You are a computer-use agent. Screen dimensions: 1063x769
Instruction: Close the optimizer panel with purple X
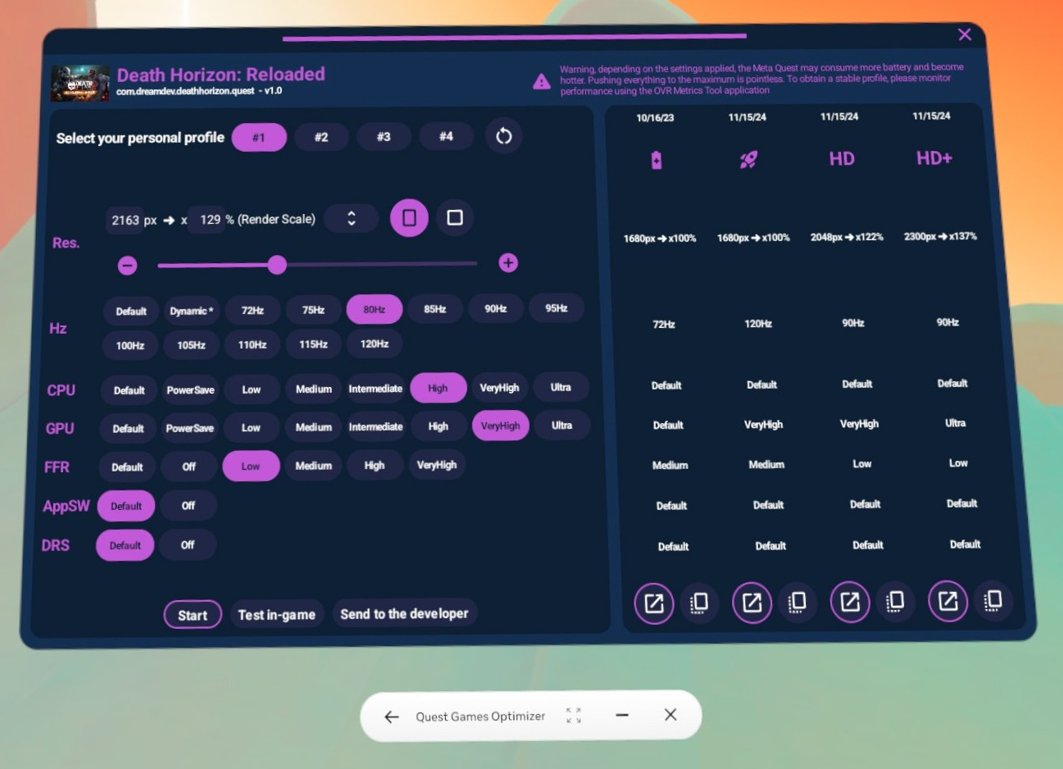pyautogui.click(x=964, y=35)
